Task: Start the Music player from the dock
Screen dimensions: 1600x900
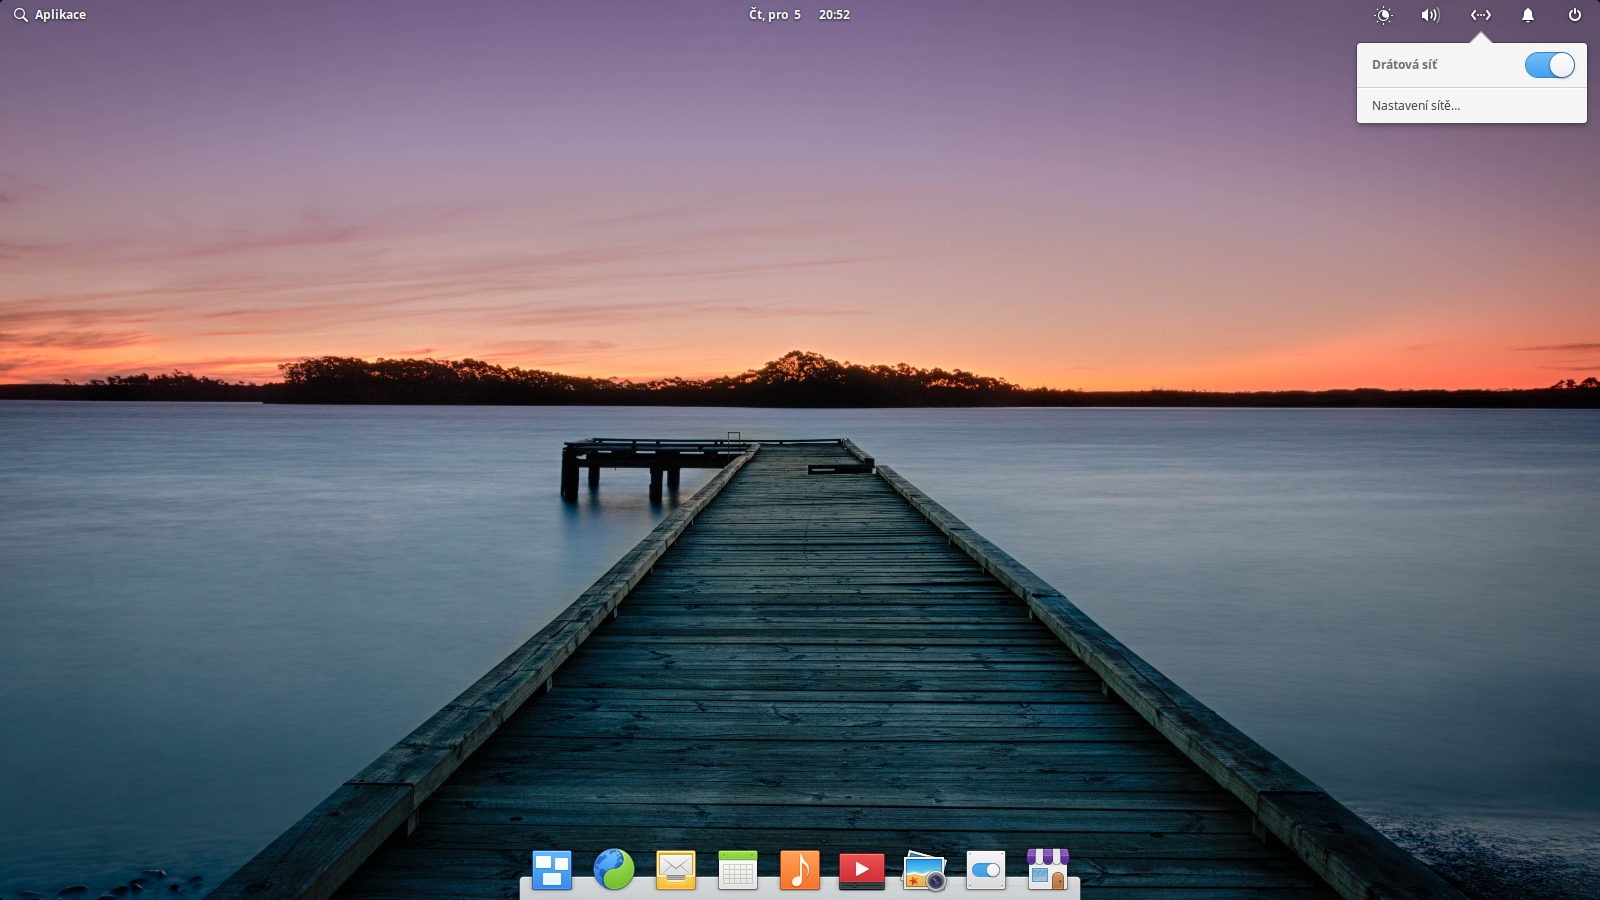Action: 799,869
